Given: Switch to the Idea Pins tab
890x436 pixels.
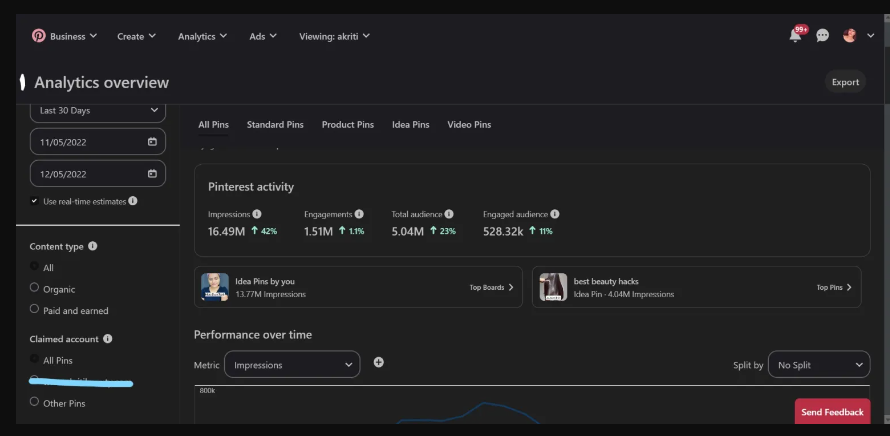Looking at the screenshot, I should 411,125.
